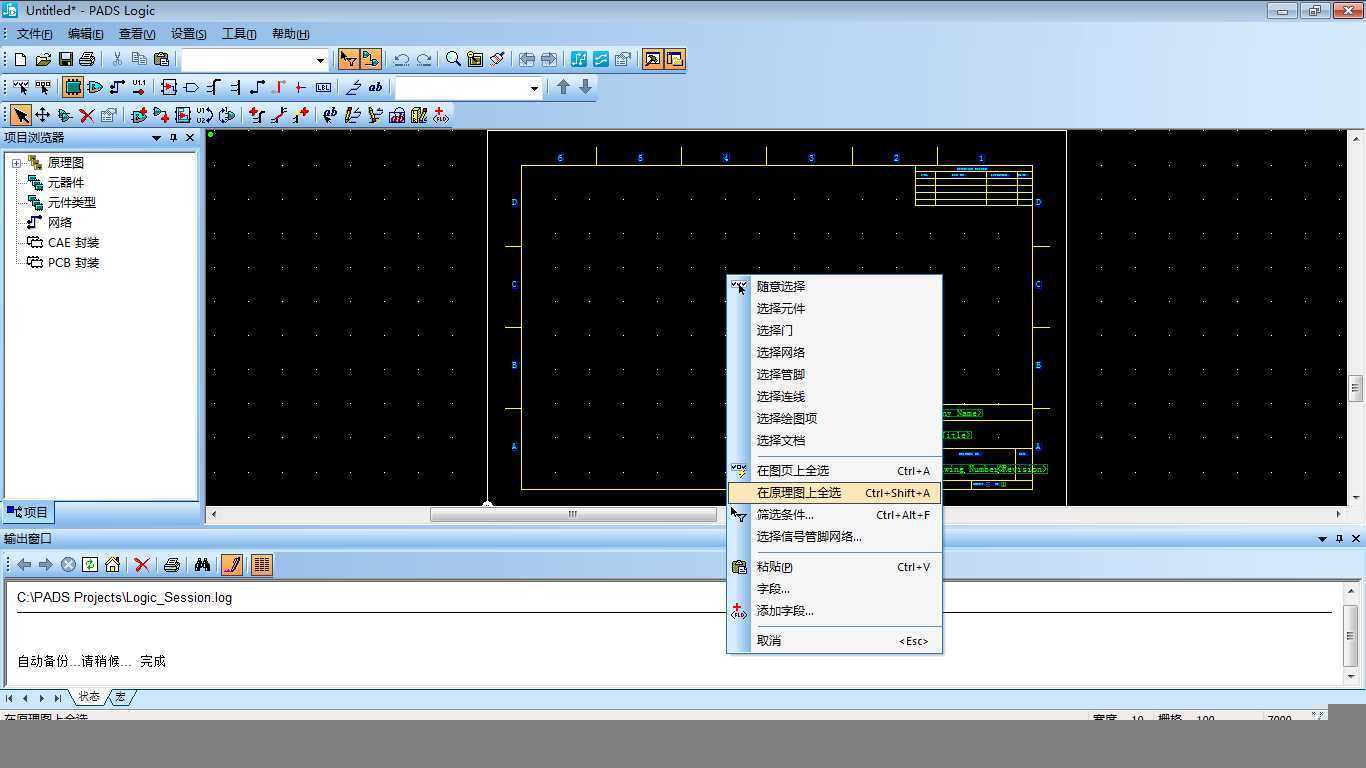The image size is (1366, 768).
Task: Click the Select Anything filter icon
Action: (x=20, y=87)
